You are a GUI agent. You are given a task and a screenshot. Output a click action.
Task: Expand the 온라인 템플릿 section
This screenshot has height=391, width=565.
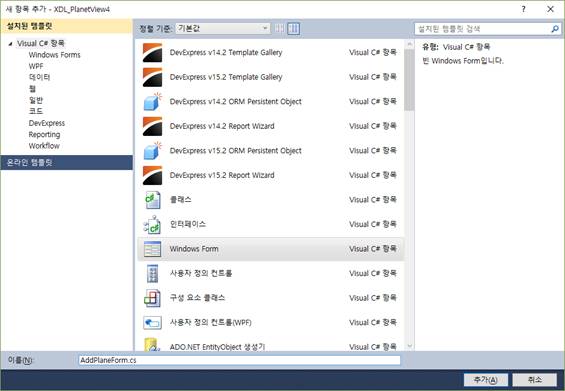67,163
